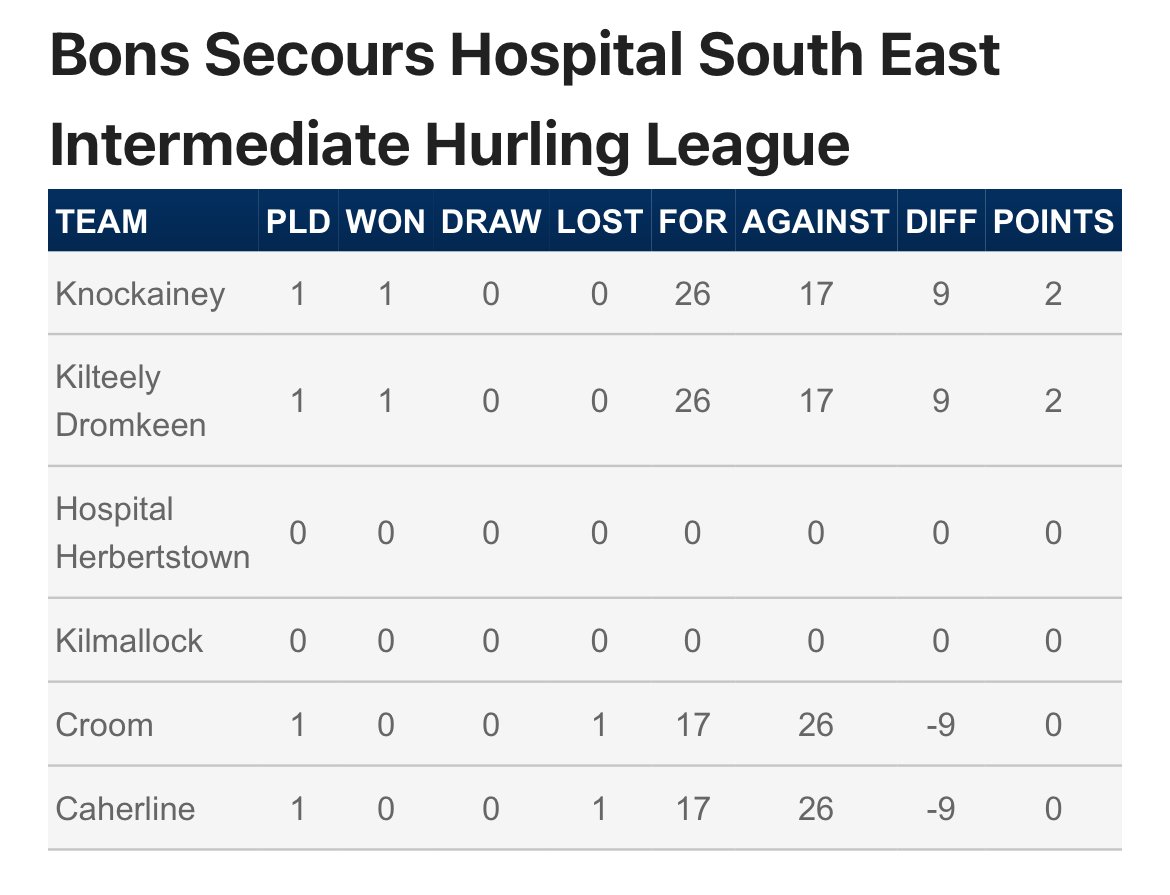The width and height of the screenshot is (1170, 895).
Task: Click the TEAM column header
Action: tap(101, 222)
